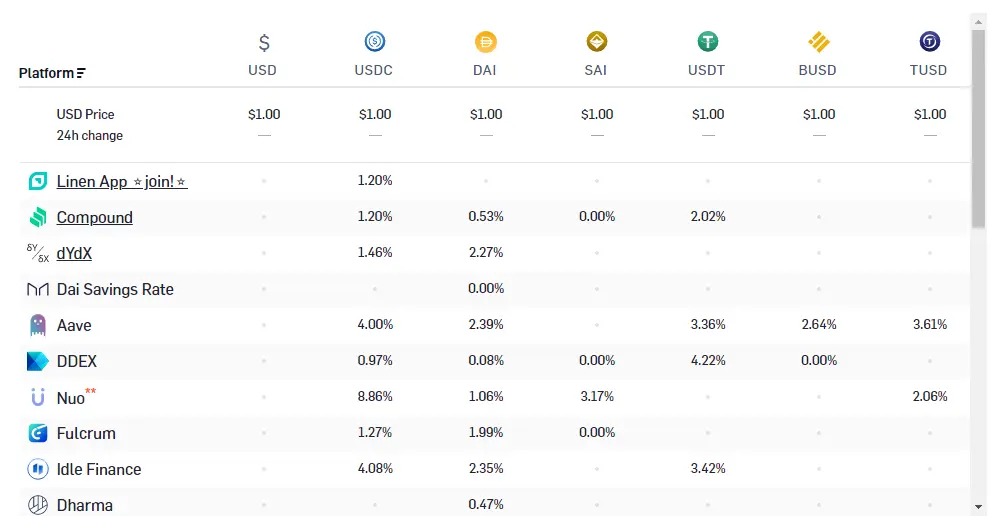991x516 pixels.
Task: Click the BUSD coin icon
Action: tap(818, 42)
